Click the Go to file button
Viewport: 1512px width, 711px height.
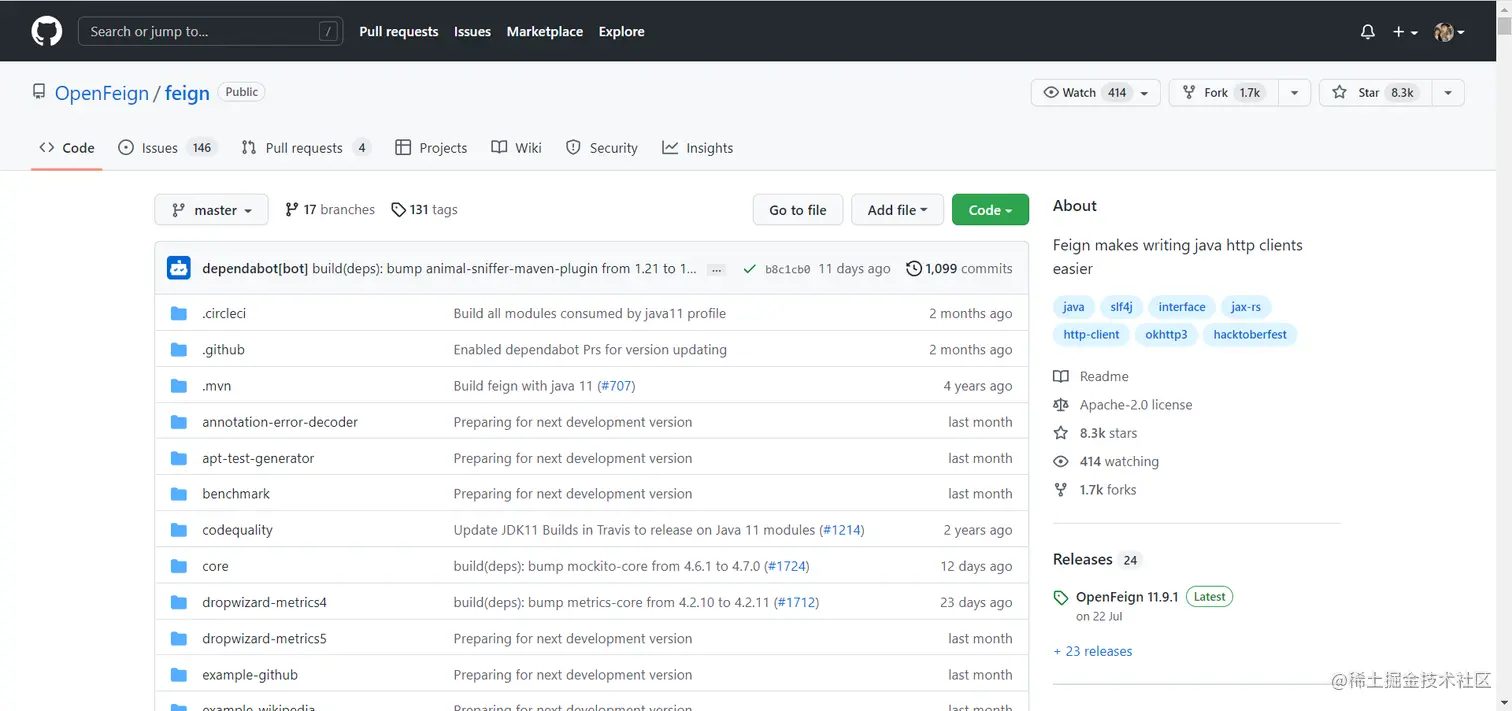(798, 210)
